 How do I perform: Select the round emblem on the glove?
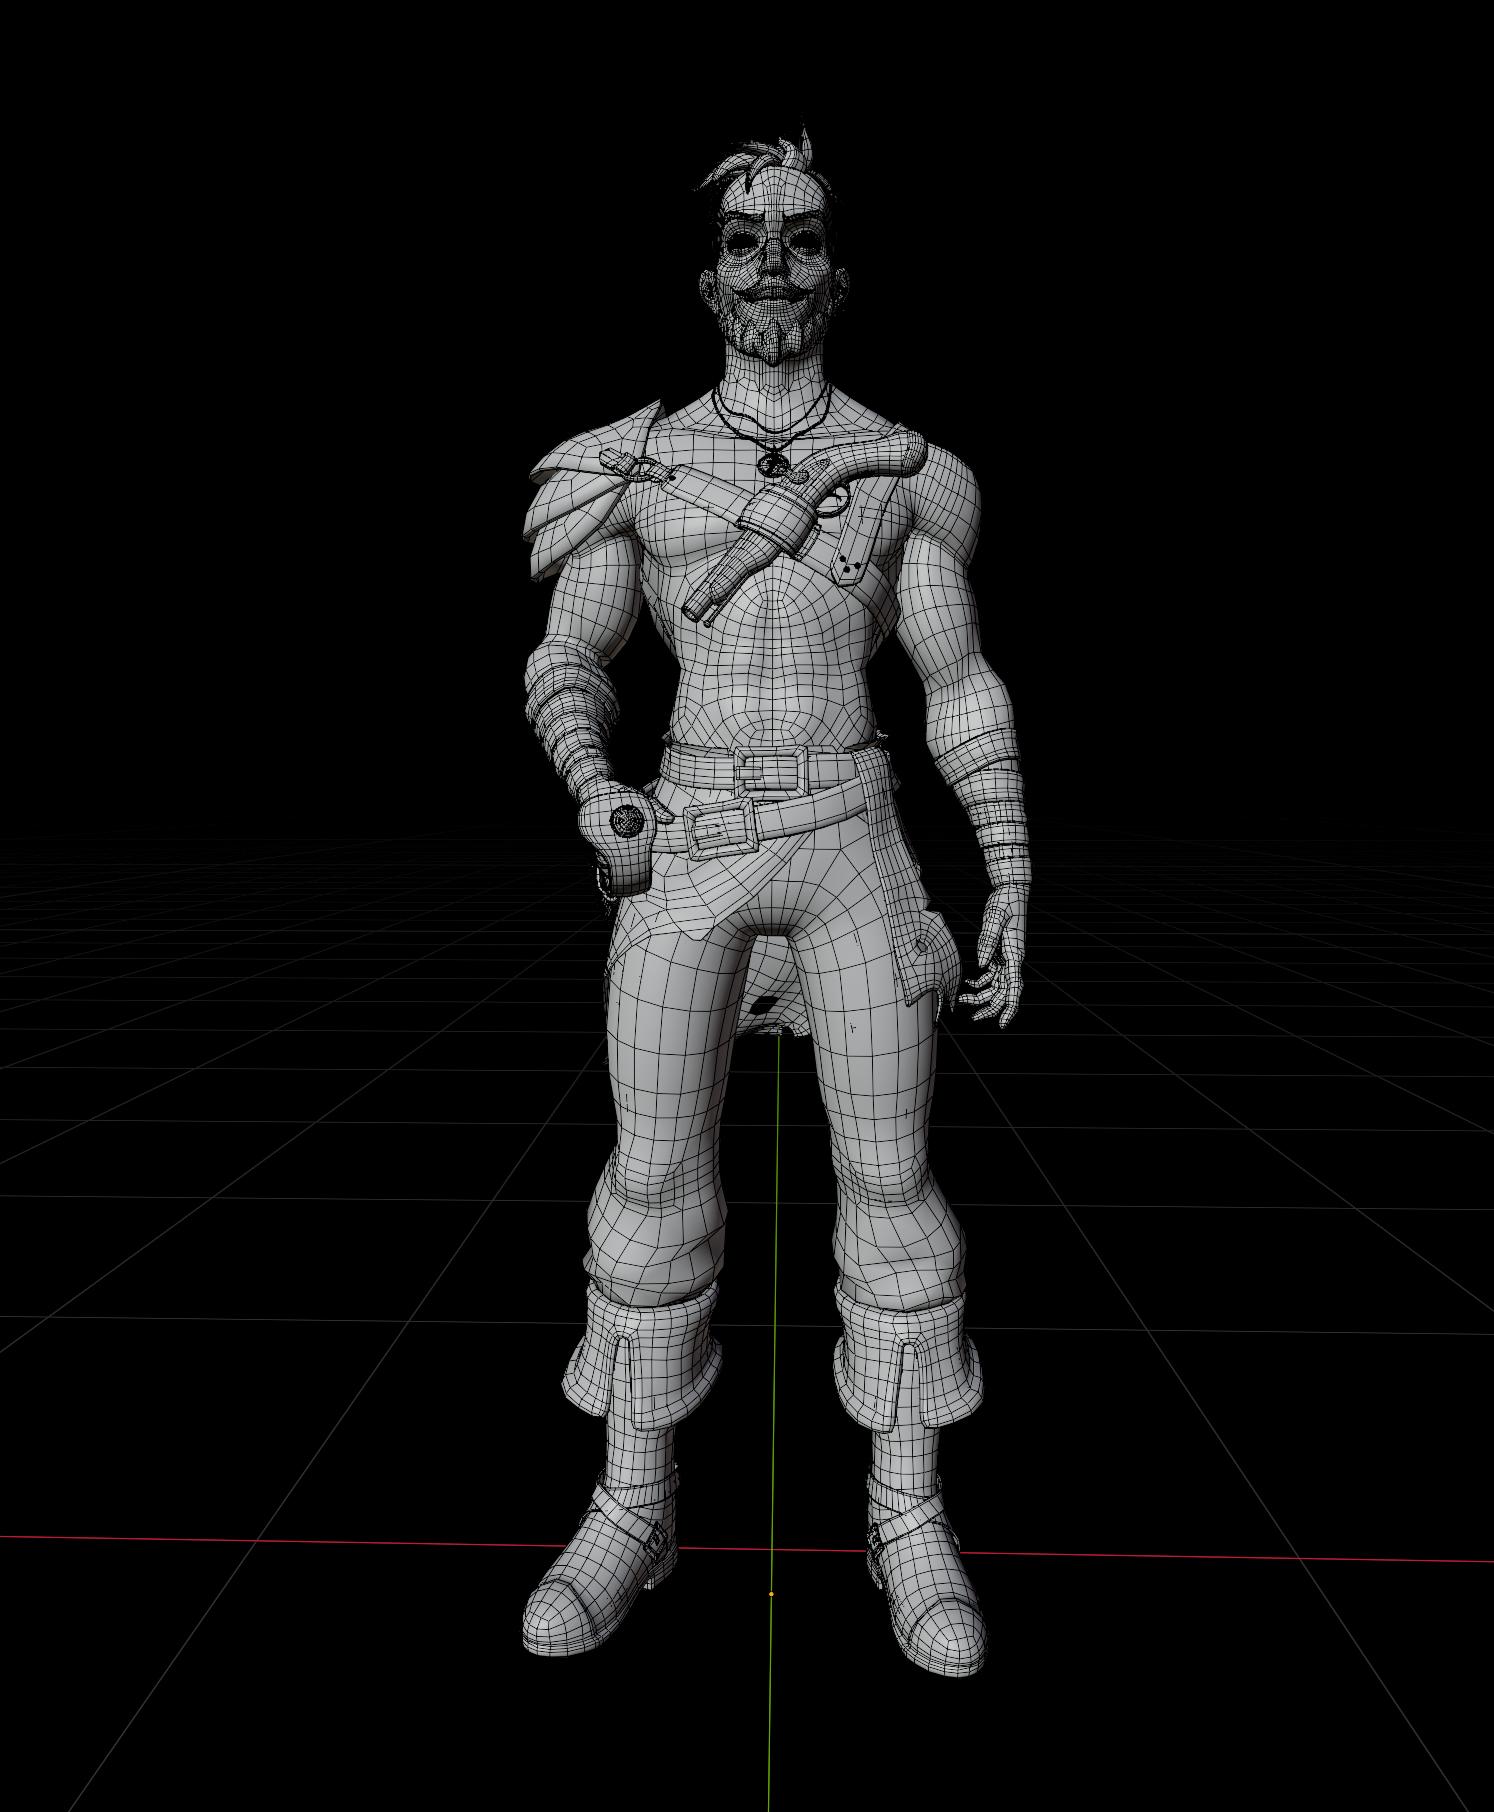(x=626, y=820)
